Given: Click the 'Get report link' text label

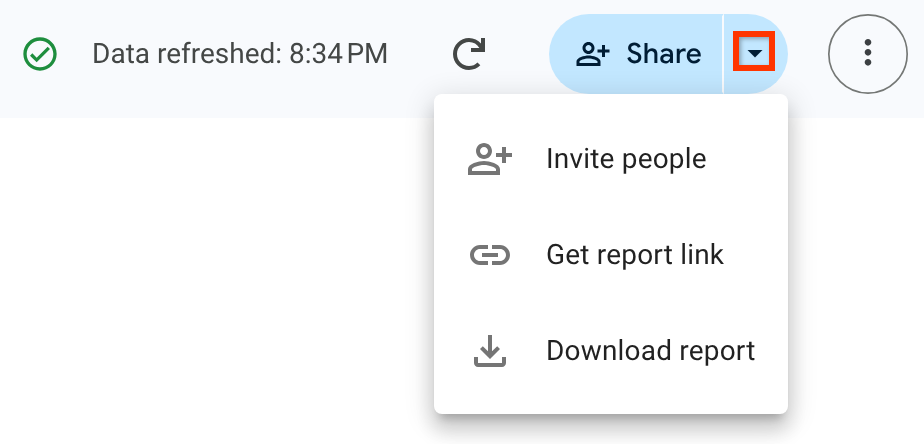Looking at the screenshot, I should click(x=635, y=255).
